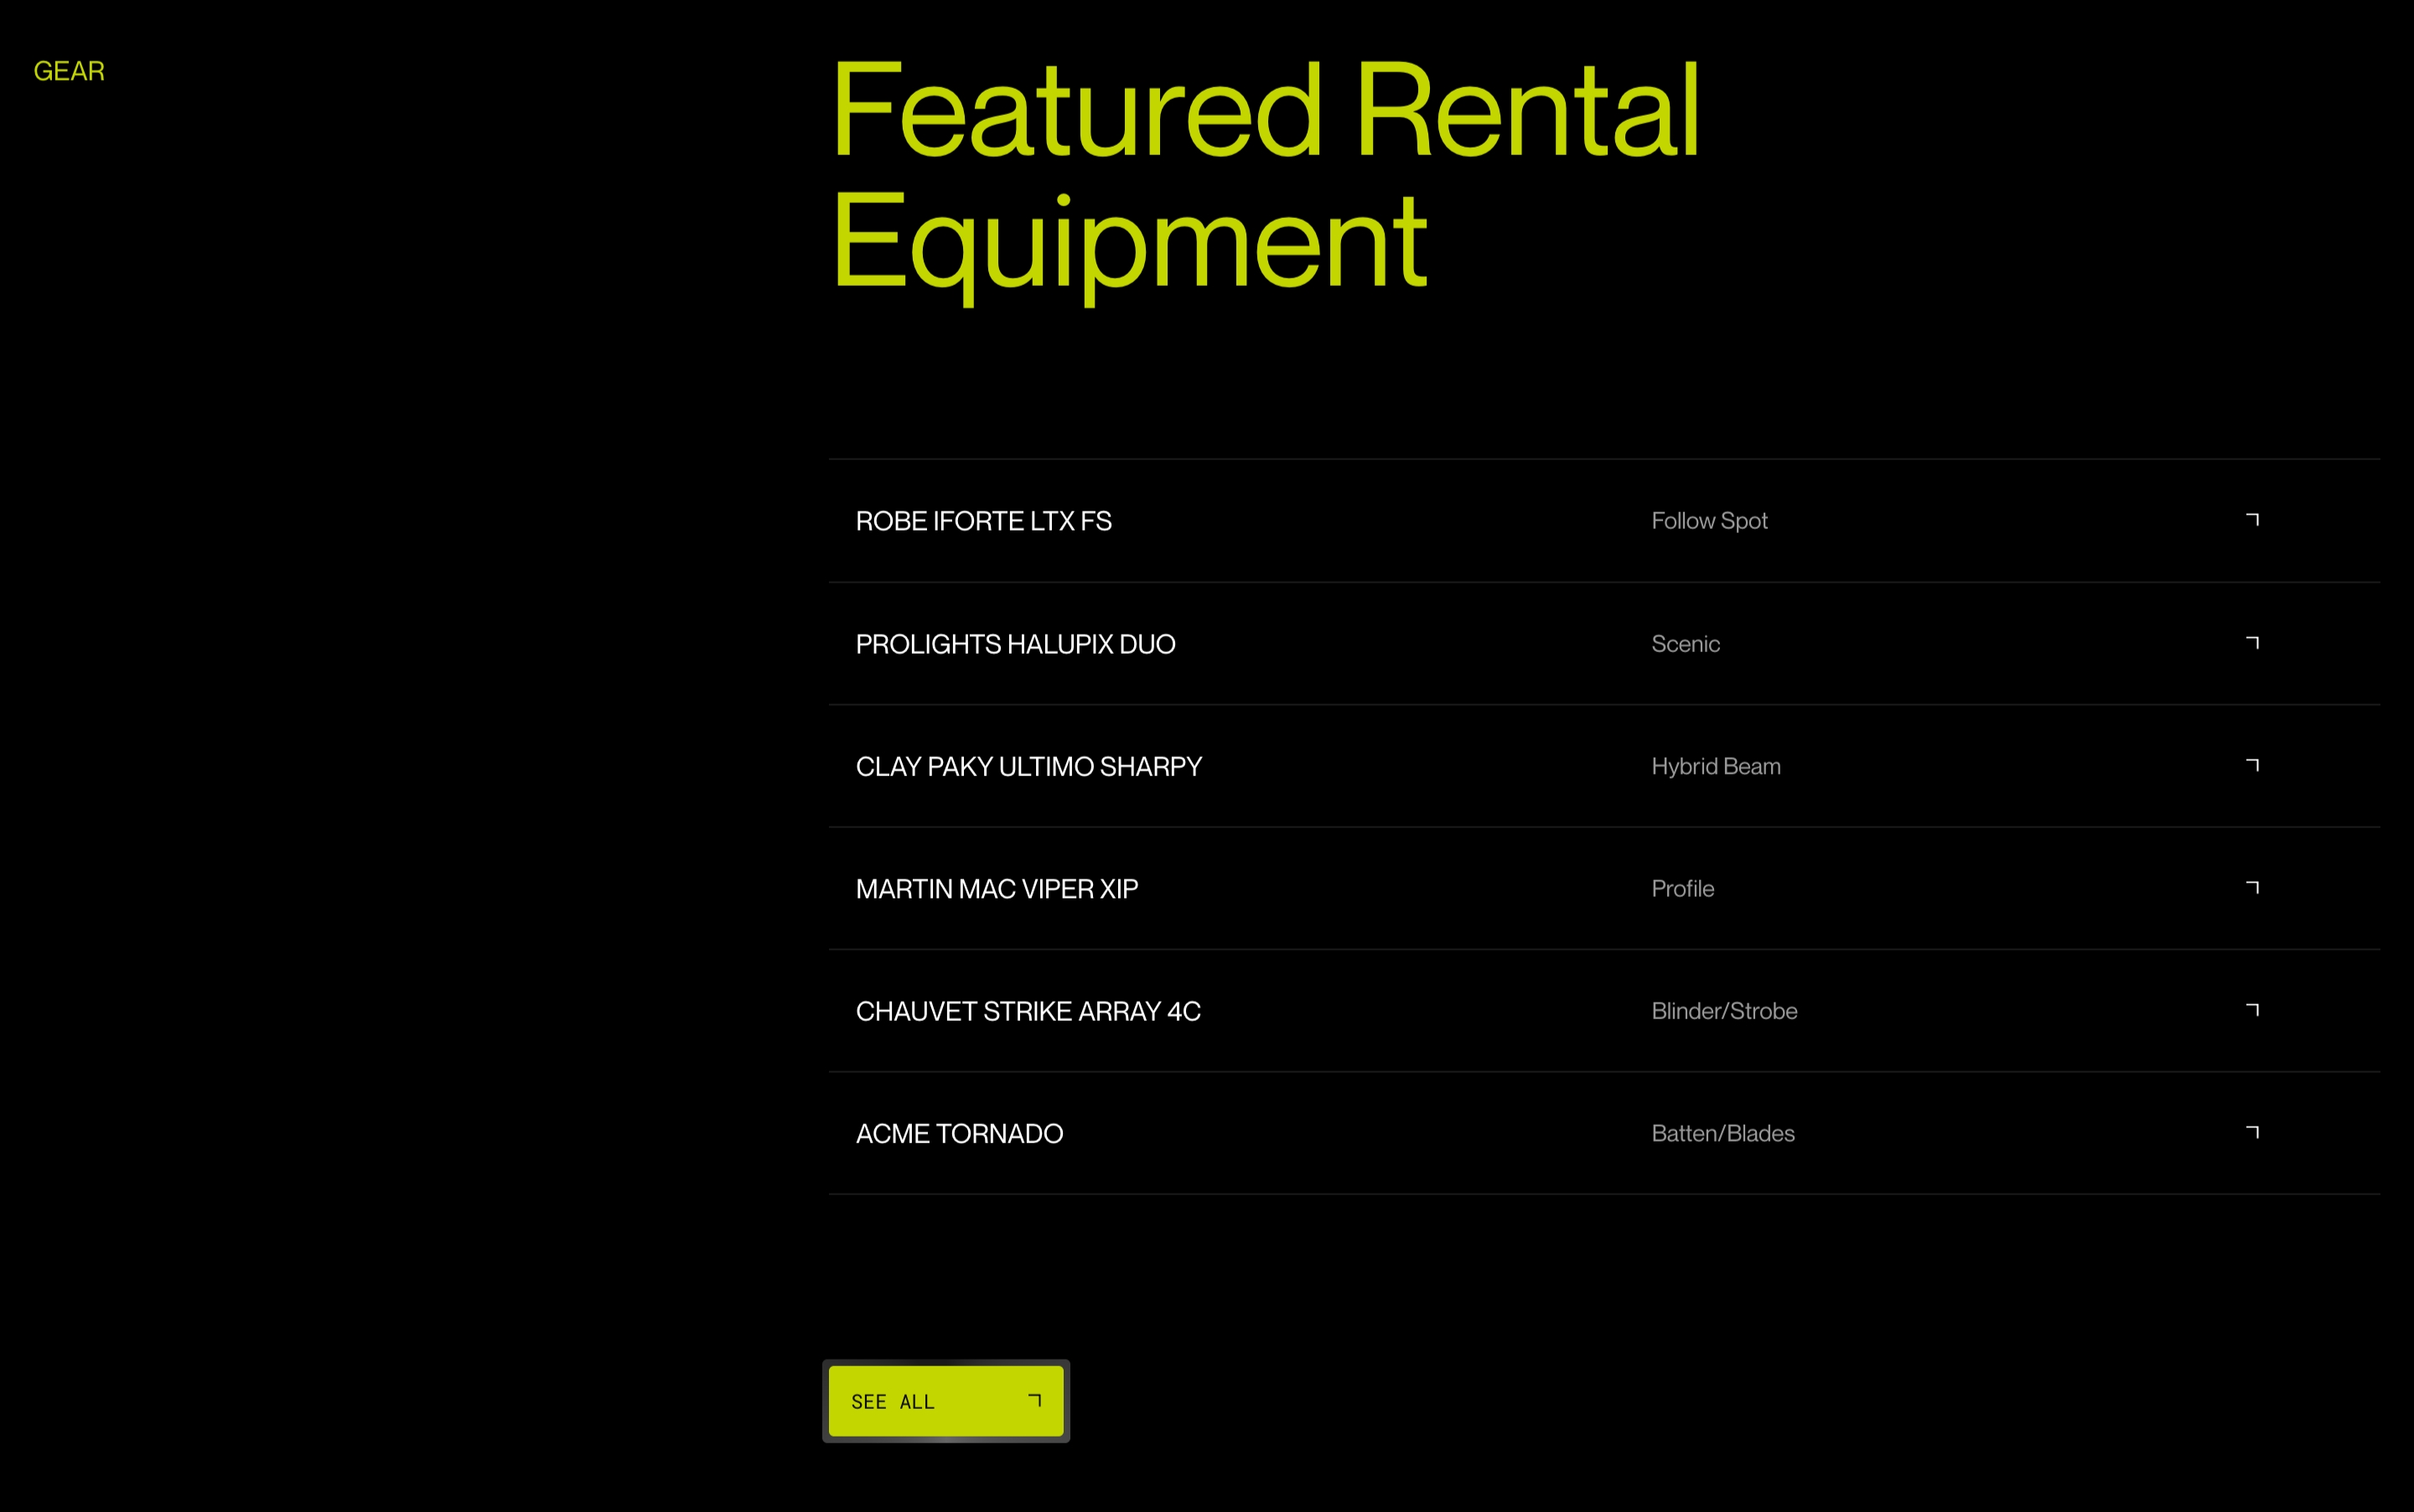Click the Follow Spot category text
Viewport: 2414px width, 1512px height.
click(x=1709, y=521)
